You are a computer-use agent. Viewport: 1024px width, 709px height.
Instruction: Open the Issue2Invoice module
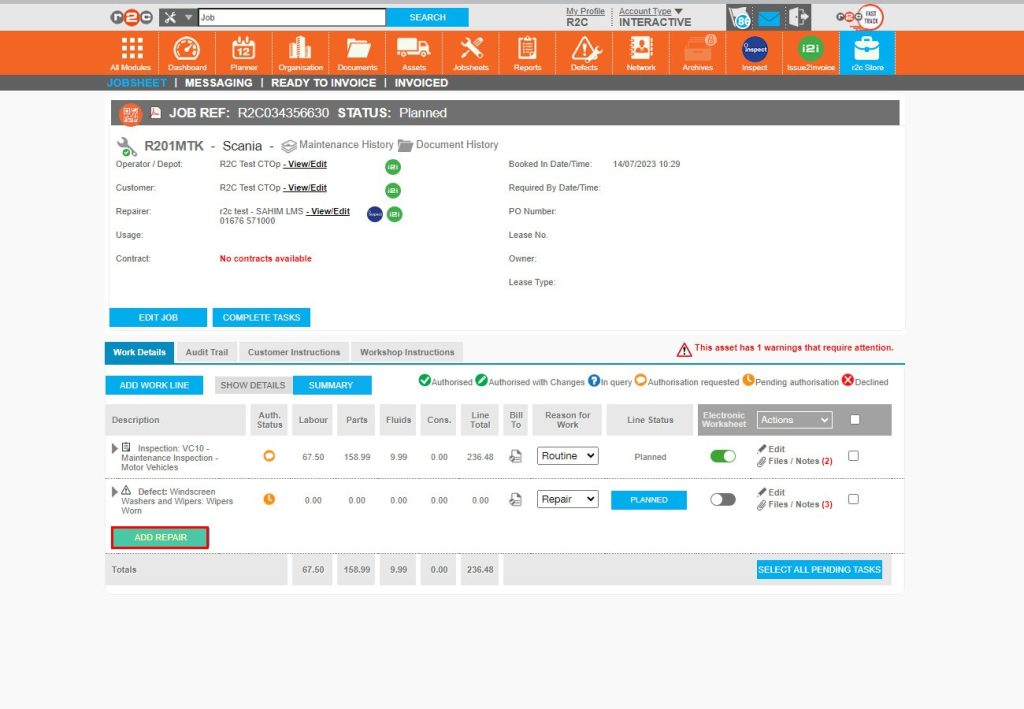click(x=810, y=52)
